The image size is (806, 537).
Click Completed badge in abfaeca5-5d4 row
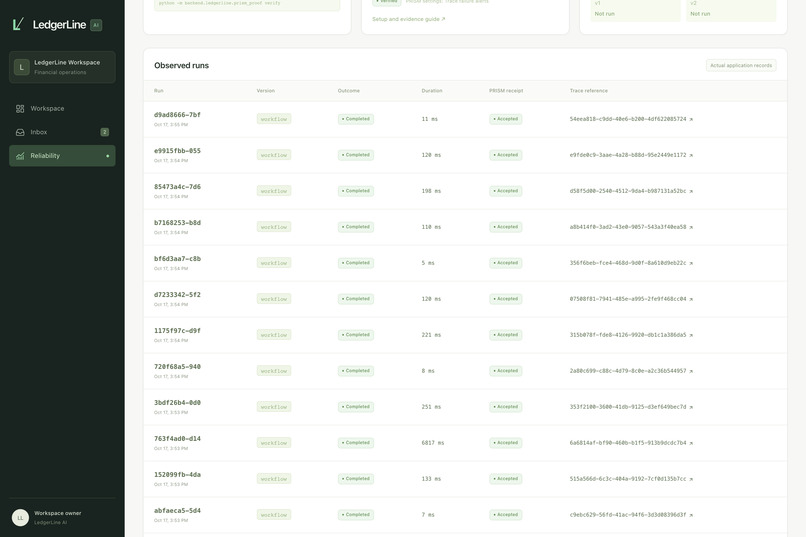coord(356,515)
